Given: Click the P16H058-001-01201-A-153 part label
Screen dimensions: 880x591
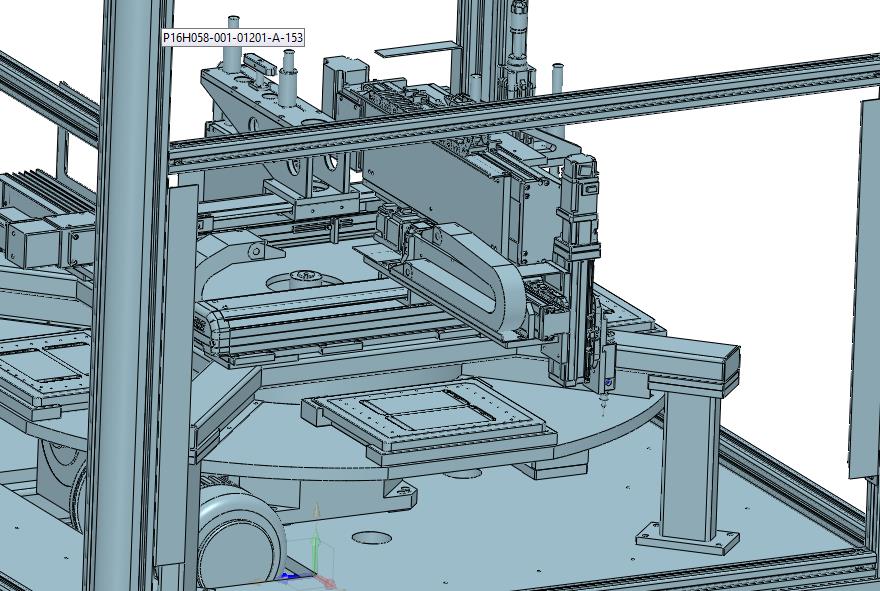Looking at the screenshot, I should point(233,38).
